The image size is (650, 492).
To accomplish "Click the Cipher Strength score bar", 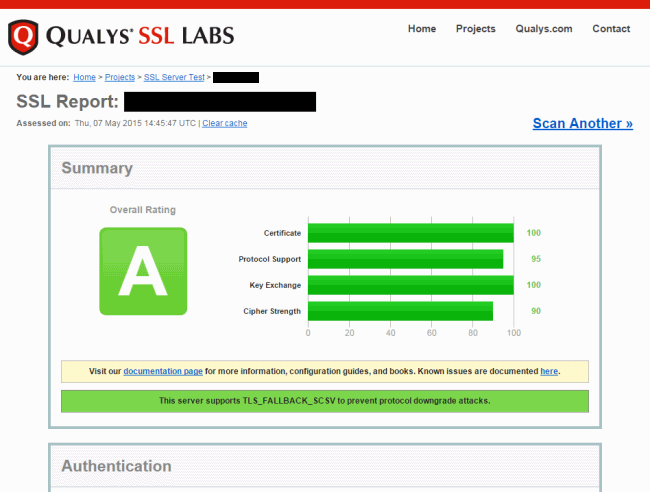I will pos(400,311).
